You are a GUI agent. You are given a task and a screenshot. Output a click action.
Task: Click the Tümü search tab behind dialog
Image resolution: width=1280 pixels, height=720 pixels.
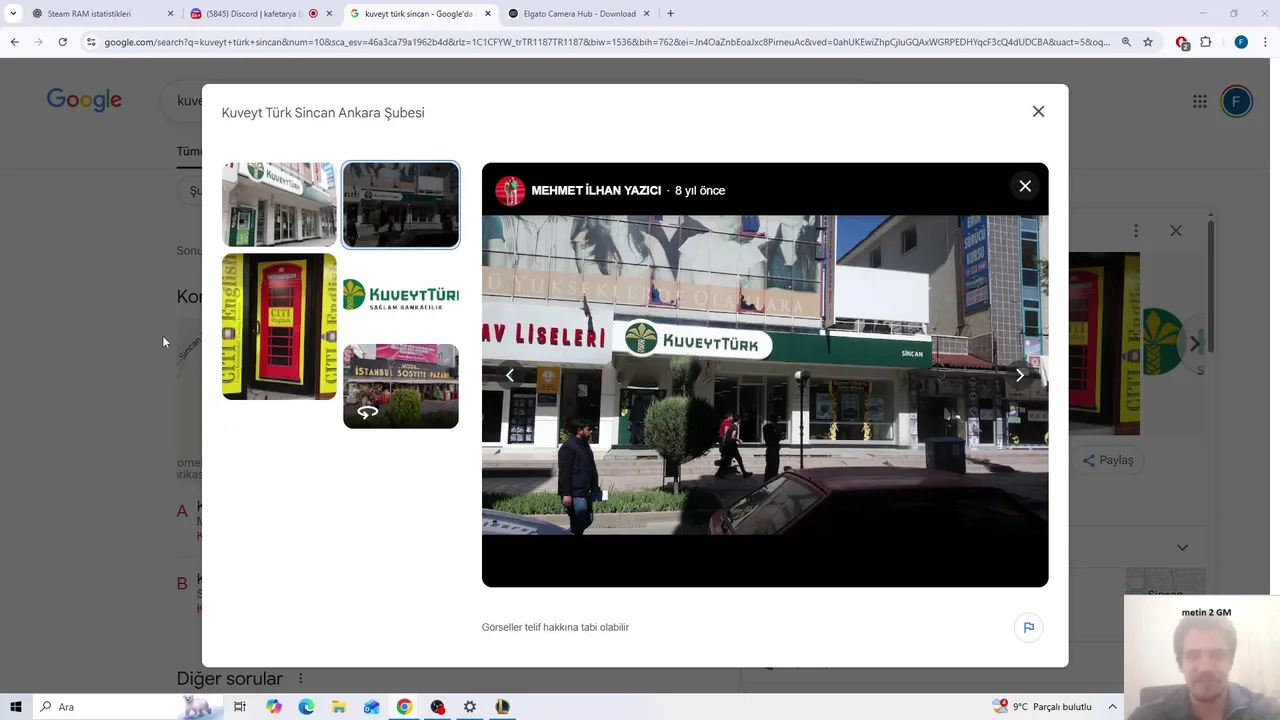click(x=189, y=151)
